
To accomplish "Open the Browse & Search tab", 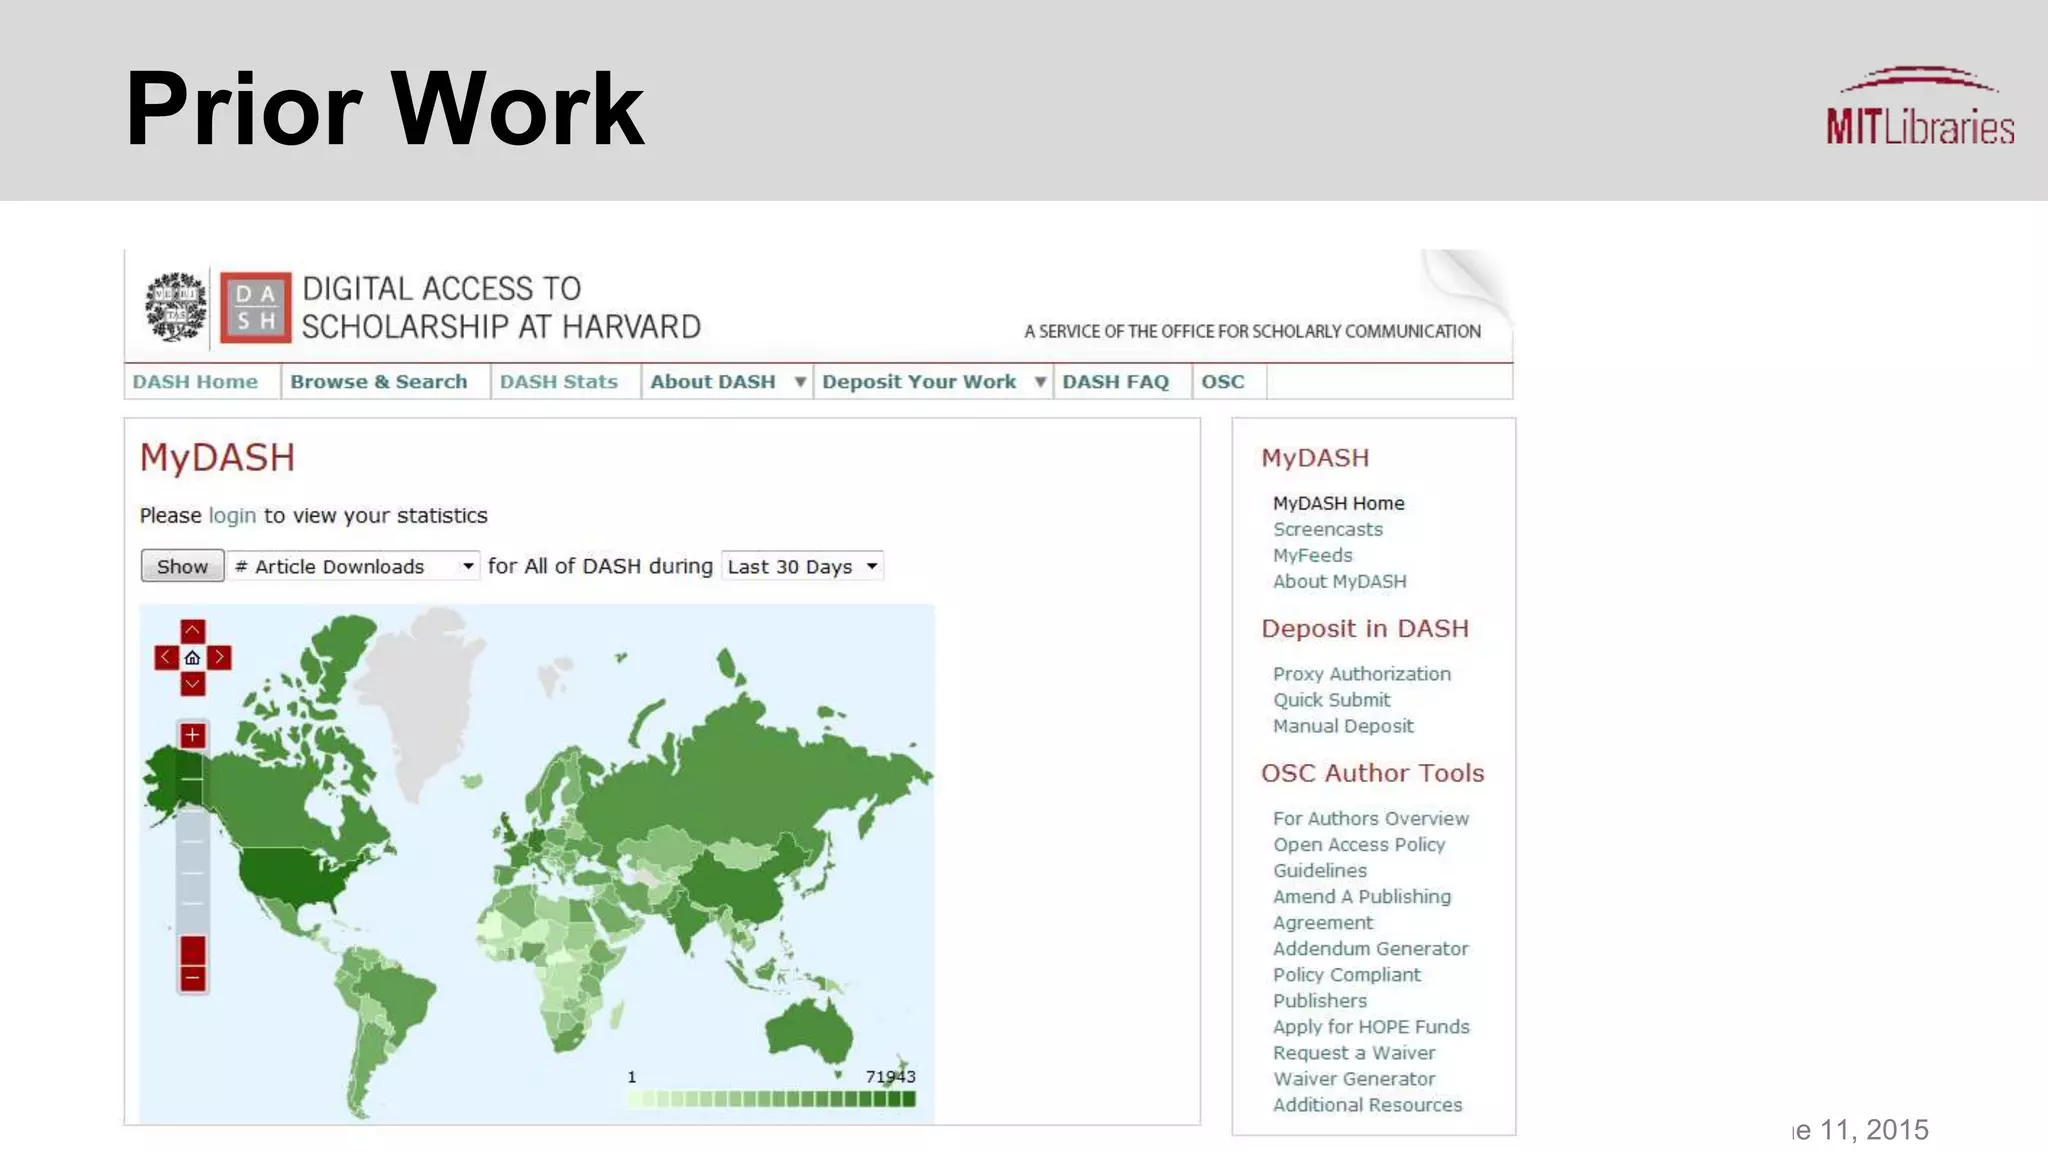I will [x=379, y=382].
